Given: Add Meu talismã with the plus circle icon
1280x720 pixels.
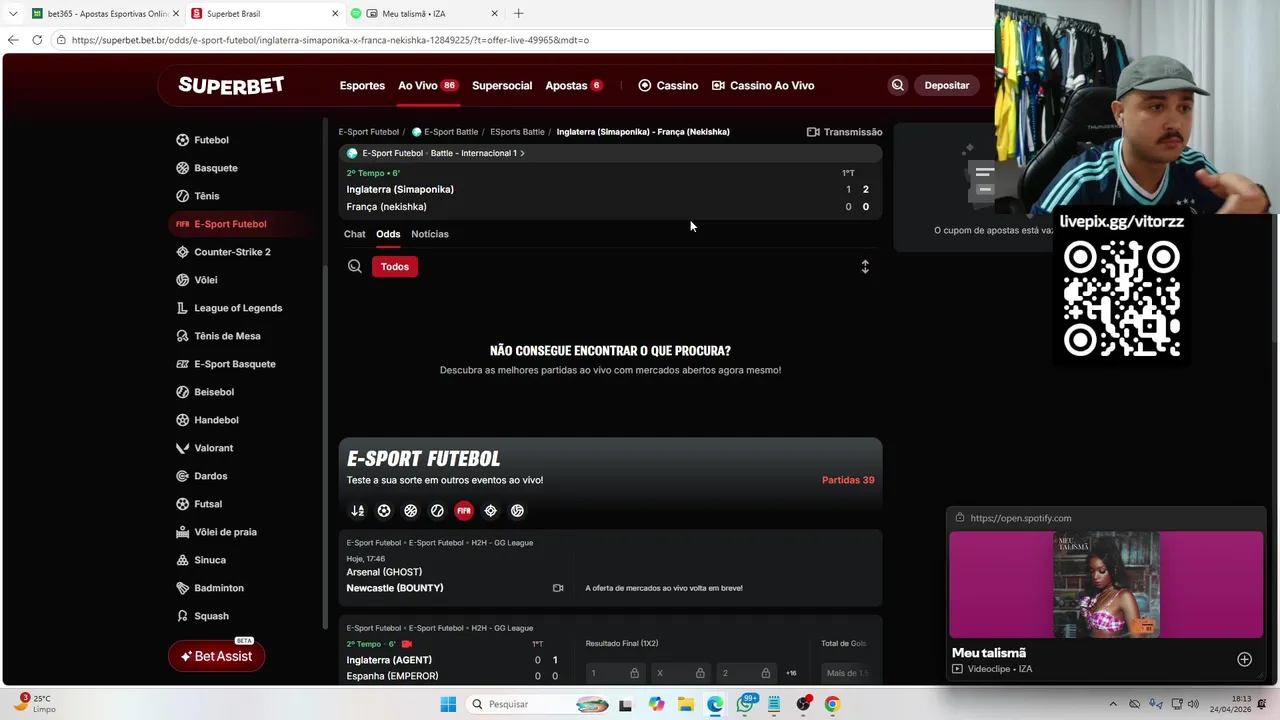Looking at the screenshot, I should [x=1244, y=659].
